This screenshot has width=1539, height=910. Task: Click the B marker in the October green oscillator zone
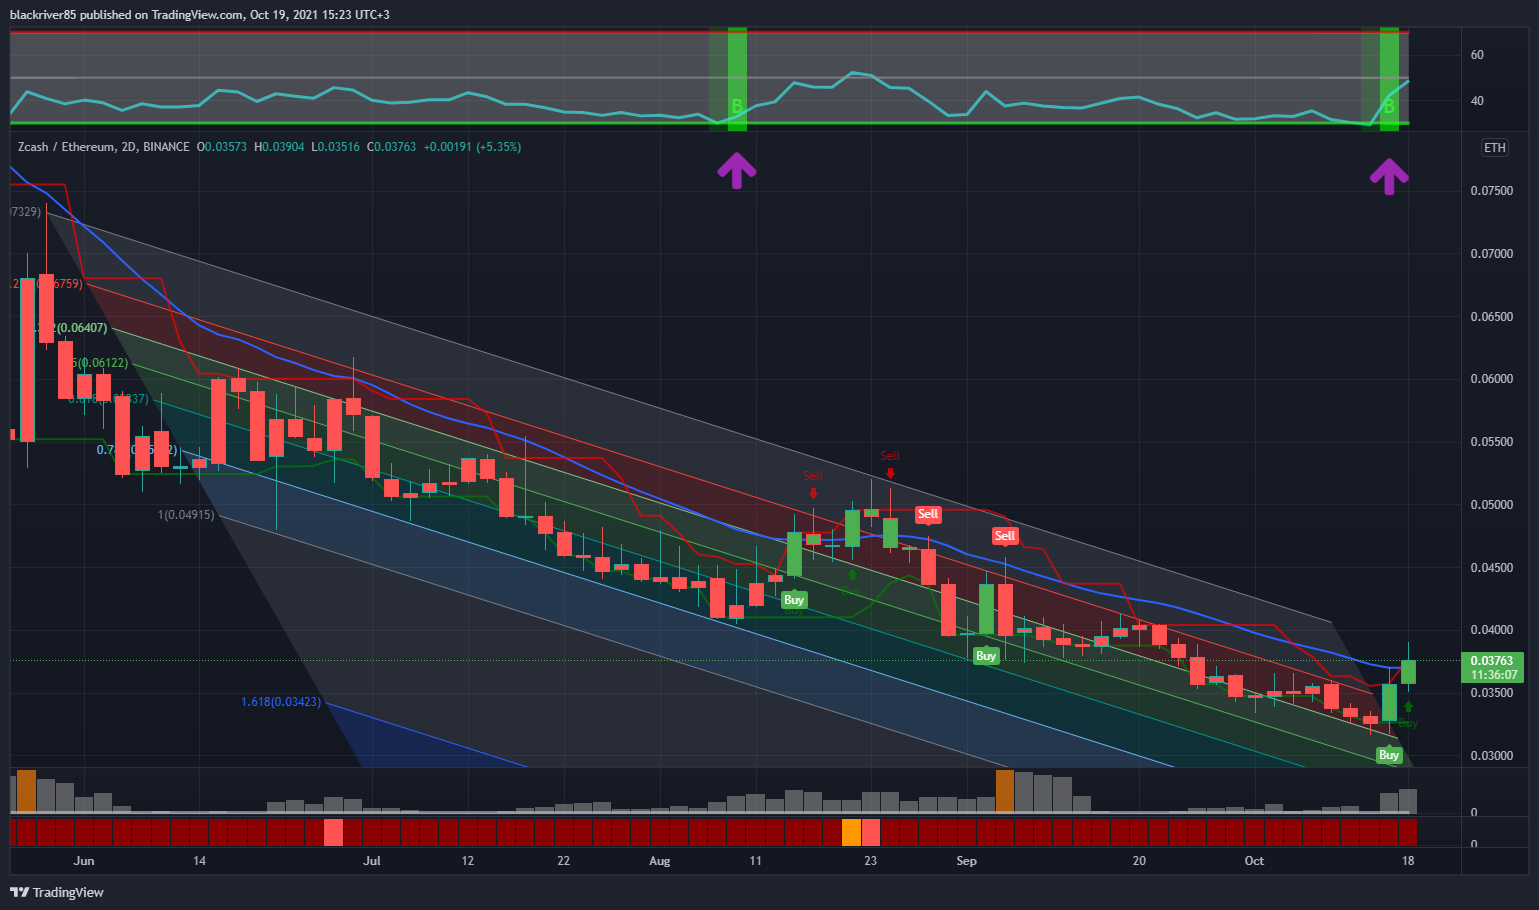click(1389, 106)
